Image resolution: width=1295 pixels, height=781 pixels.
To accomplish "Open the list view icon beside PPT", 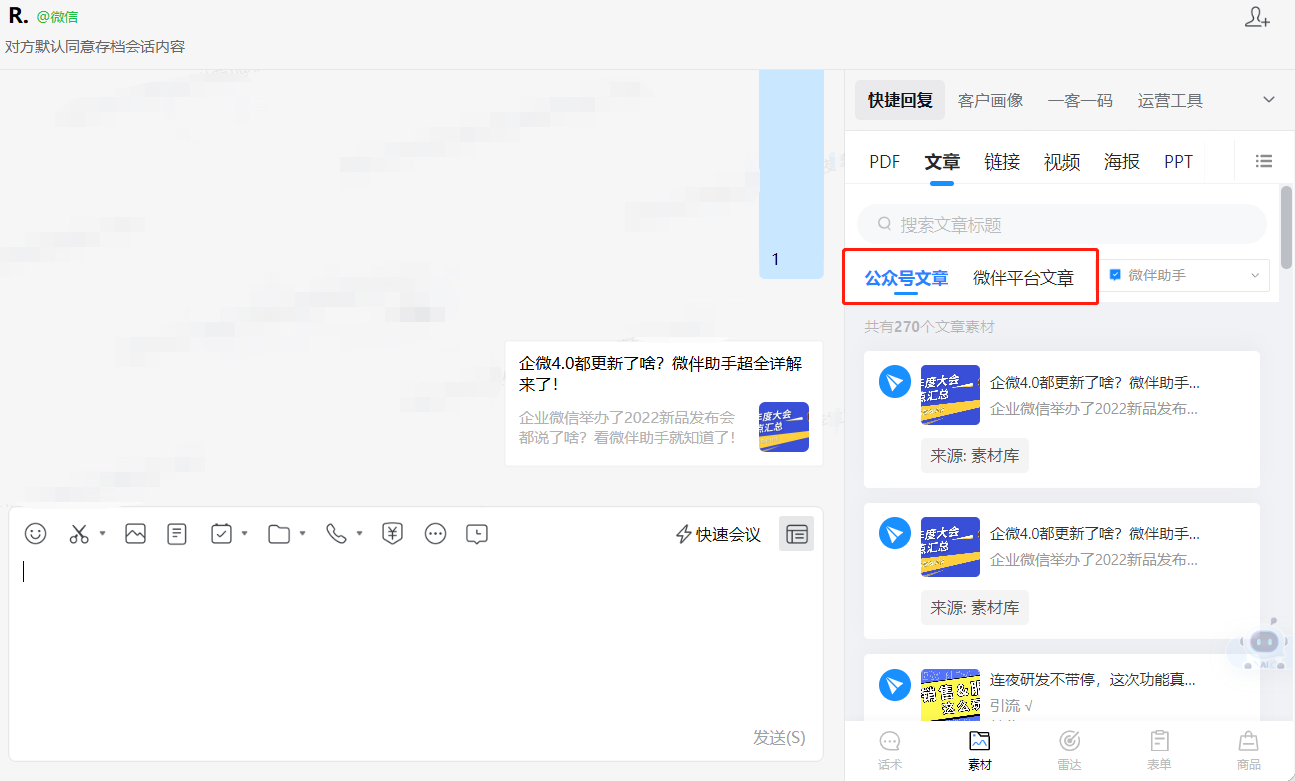I will (1264, 161).
